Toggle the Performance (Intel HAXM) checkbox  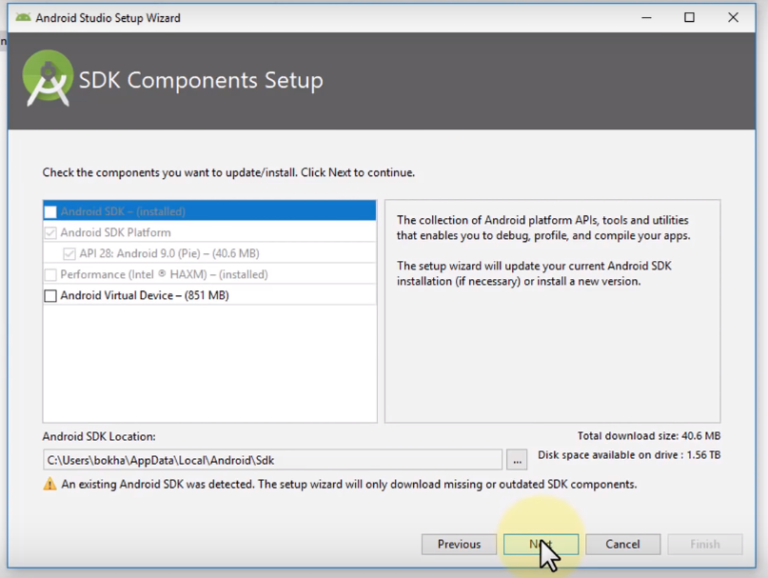tap(51, 275)
